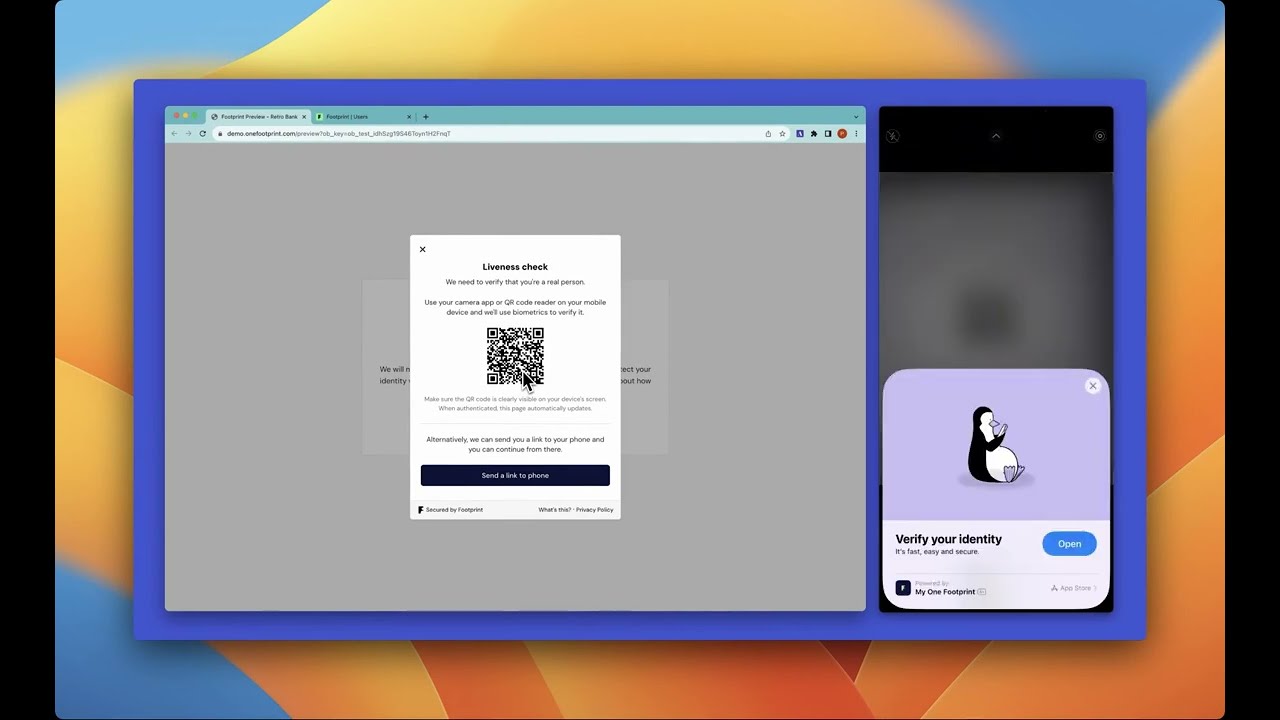Switch to Footprint Preview - Retro Bank tab

259,117
